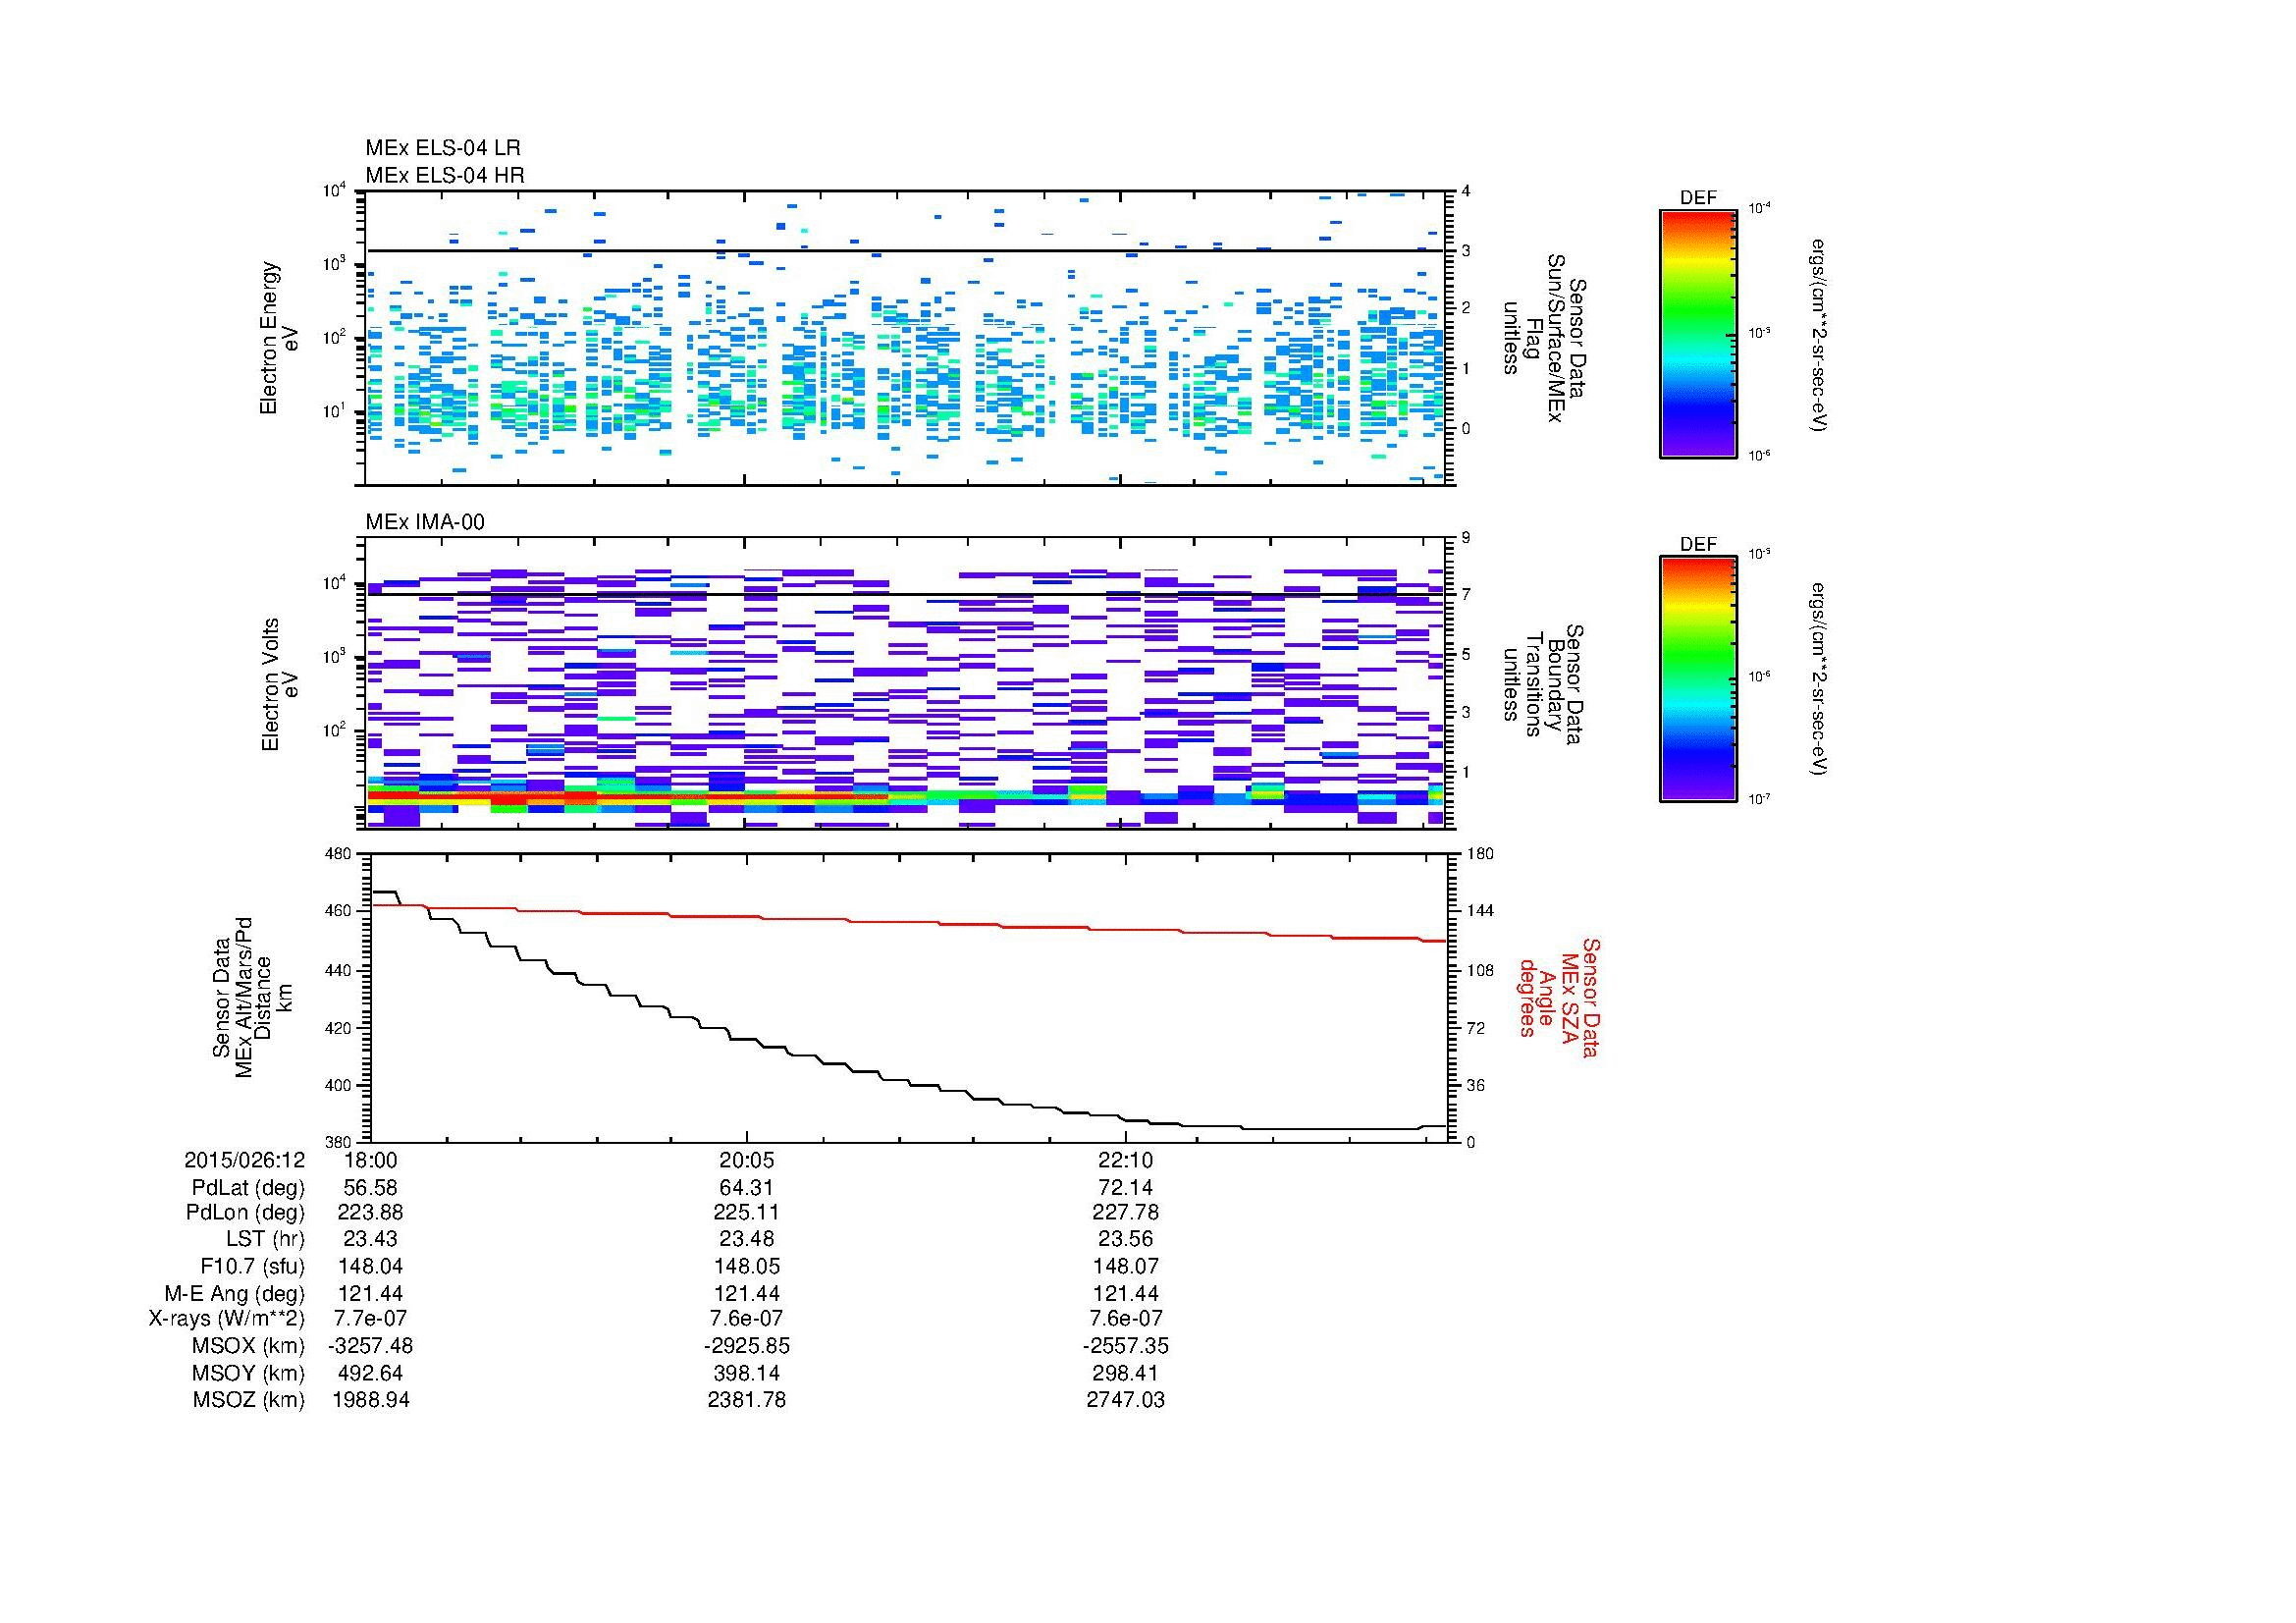The image size is (2296, 1623).
Task: Click the F10.7 value '148.07'
Action: 1126,1266
